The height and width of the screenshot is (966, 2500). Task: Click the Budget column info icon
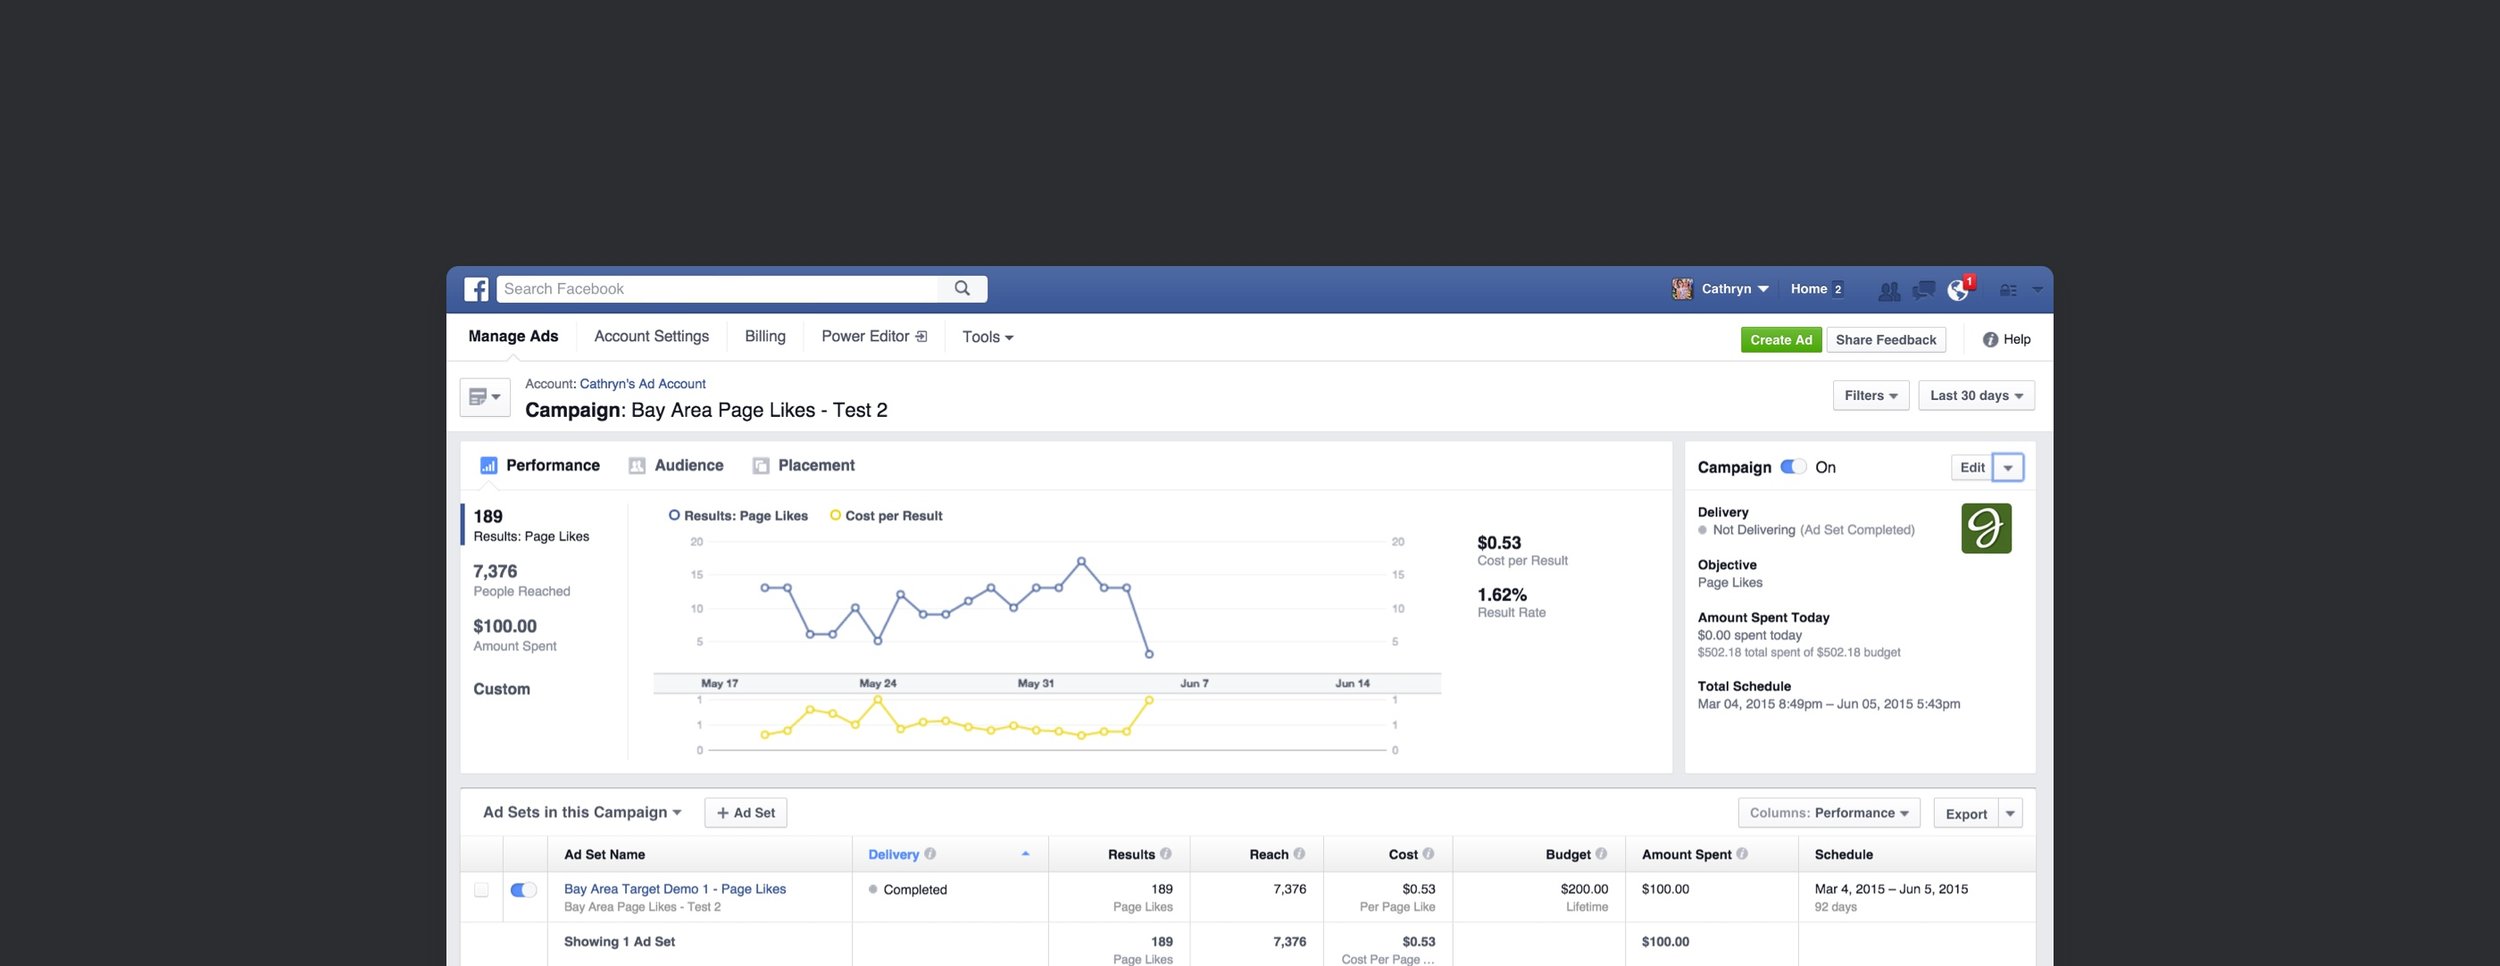click(x=1601, y=854)
